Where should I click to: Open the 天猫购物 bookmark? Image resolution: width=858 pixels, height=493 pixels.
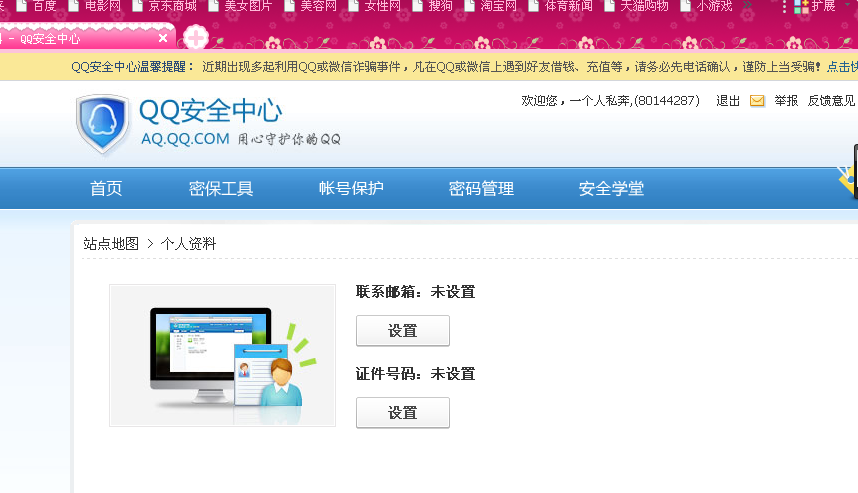click(x=637, y=6)
